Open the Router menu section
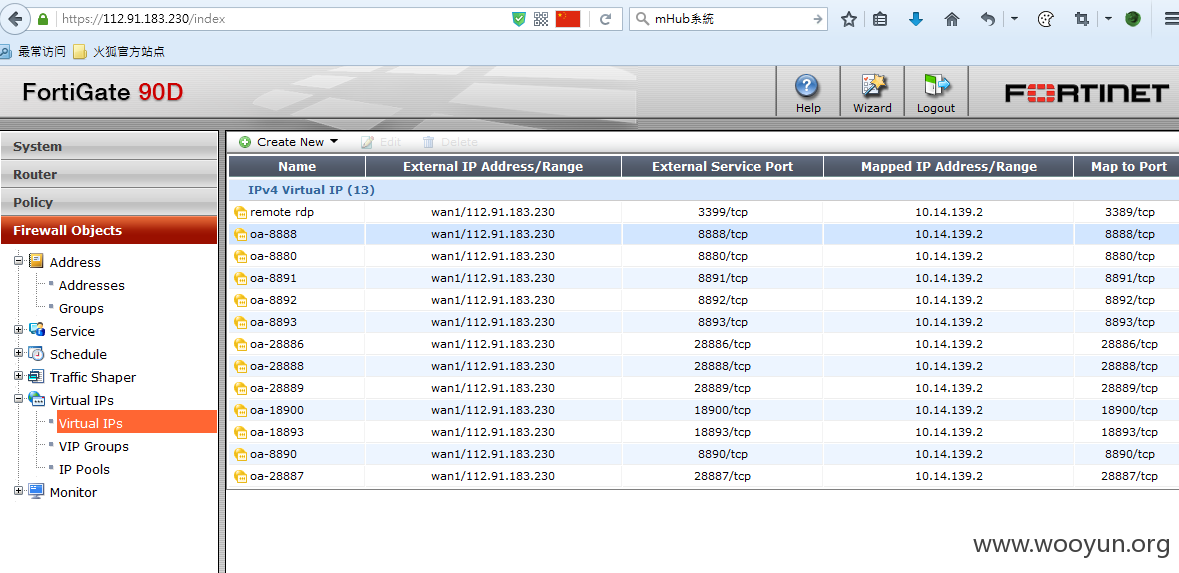Image resolution: width=1179 pixels, height=573 pixels. (x=109, y=174)
